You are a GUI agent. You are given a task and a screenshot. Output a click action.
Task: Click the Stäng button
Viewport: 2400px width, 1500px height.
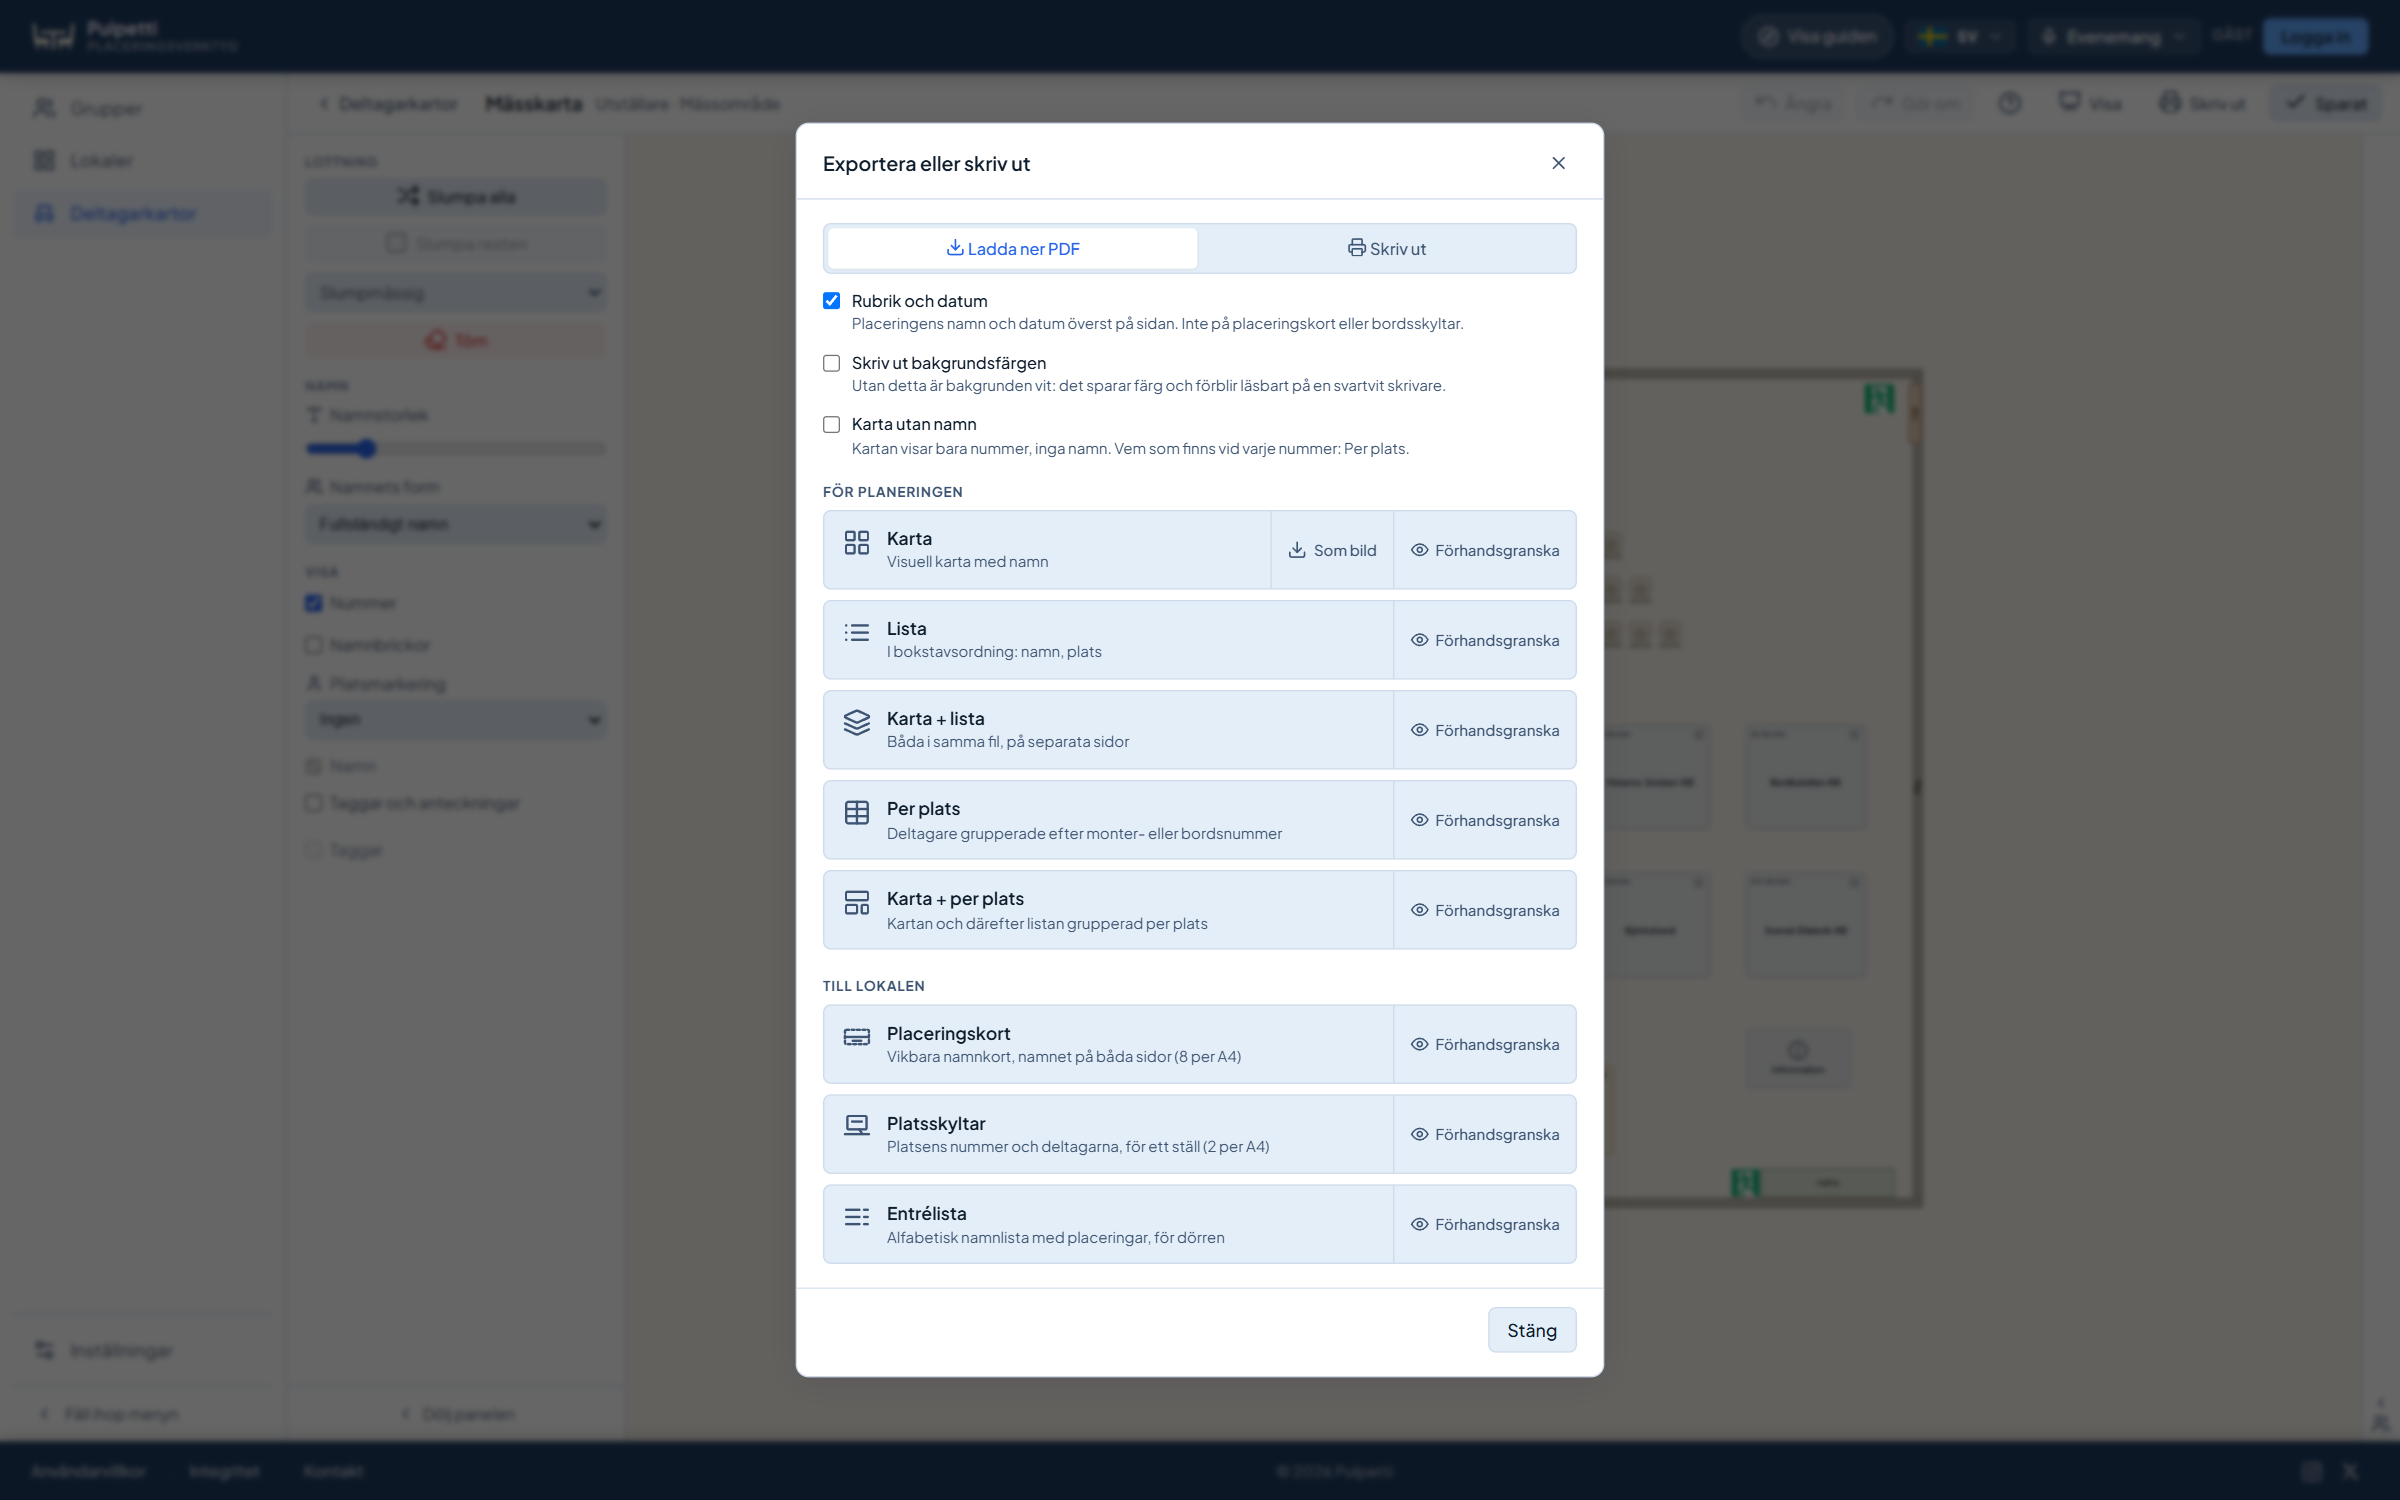(1532, 1331)
